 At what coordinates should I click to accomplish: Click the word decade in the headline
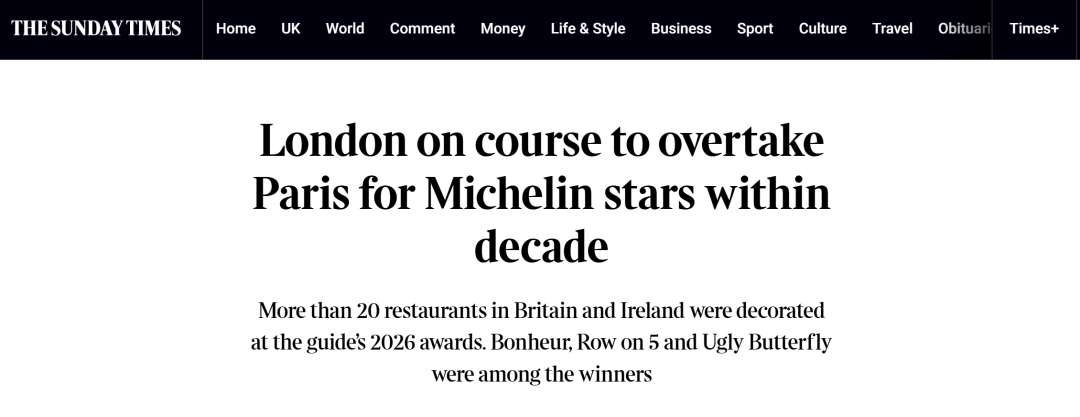(540, 246)
